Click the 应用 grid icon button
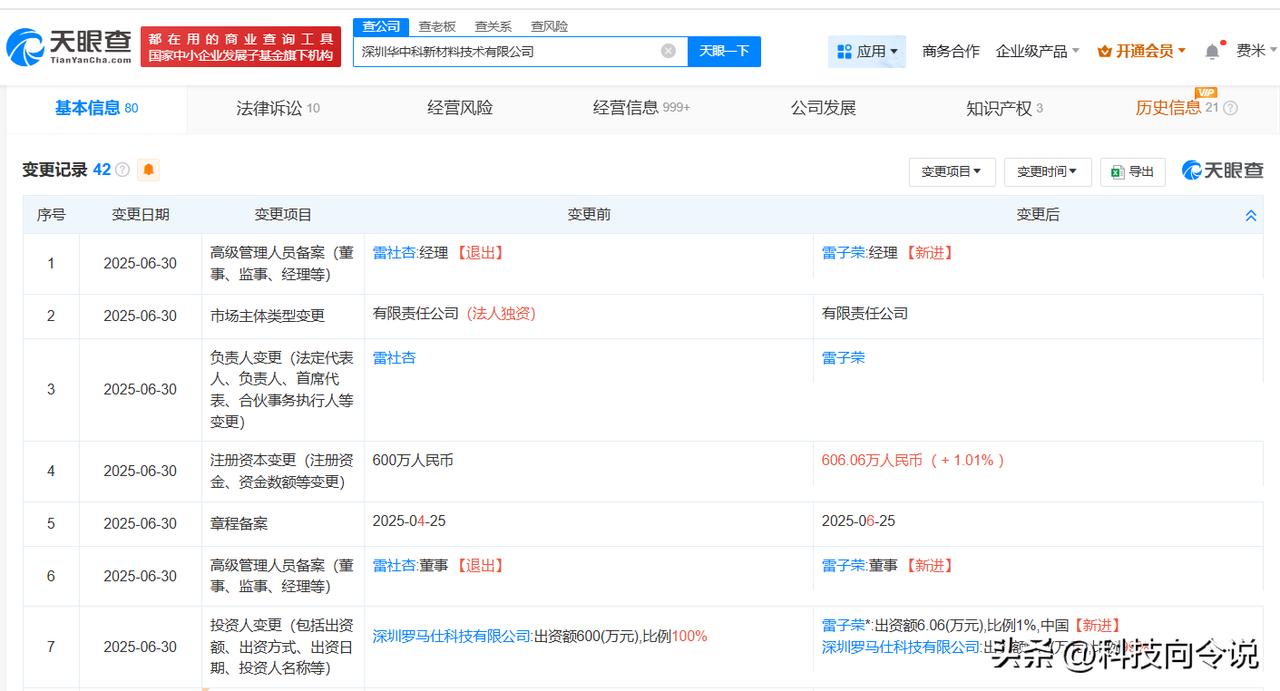 (867, 51)
